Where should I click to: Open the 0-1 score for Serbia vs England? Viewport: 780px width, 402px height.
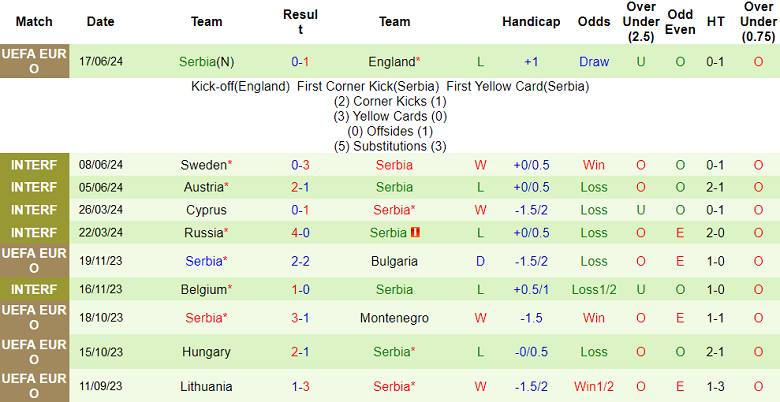coord(300,61)
